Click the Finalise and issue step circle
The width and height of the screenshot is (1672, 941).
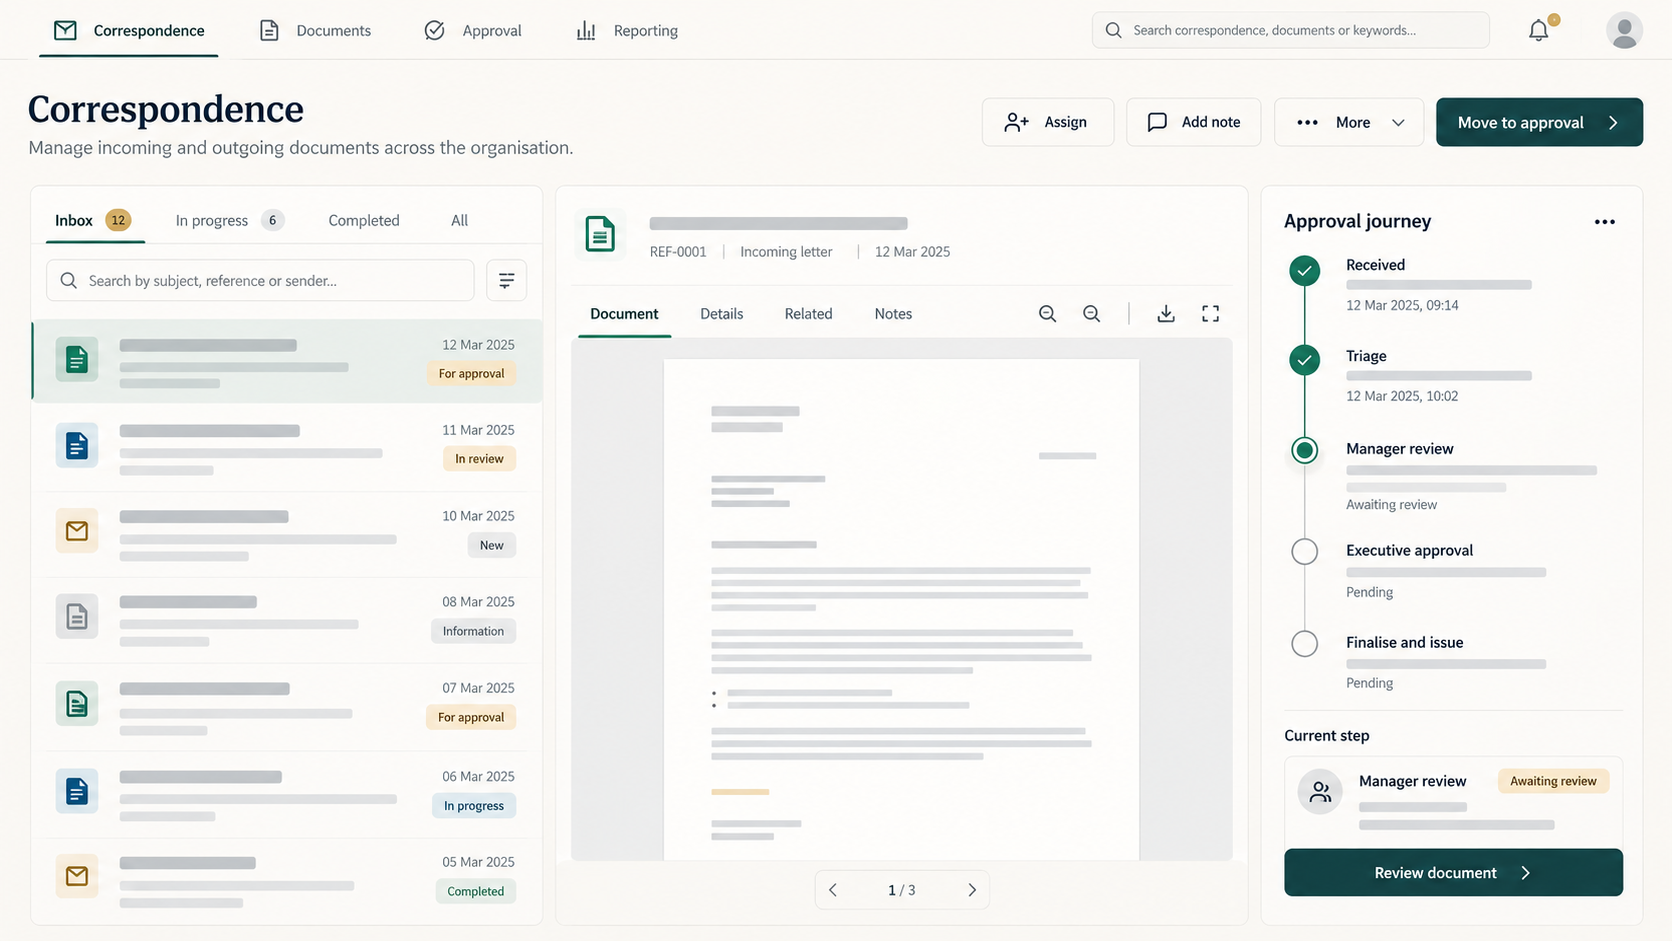tap(1304, 644)
